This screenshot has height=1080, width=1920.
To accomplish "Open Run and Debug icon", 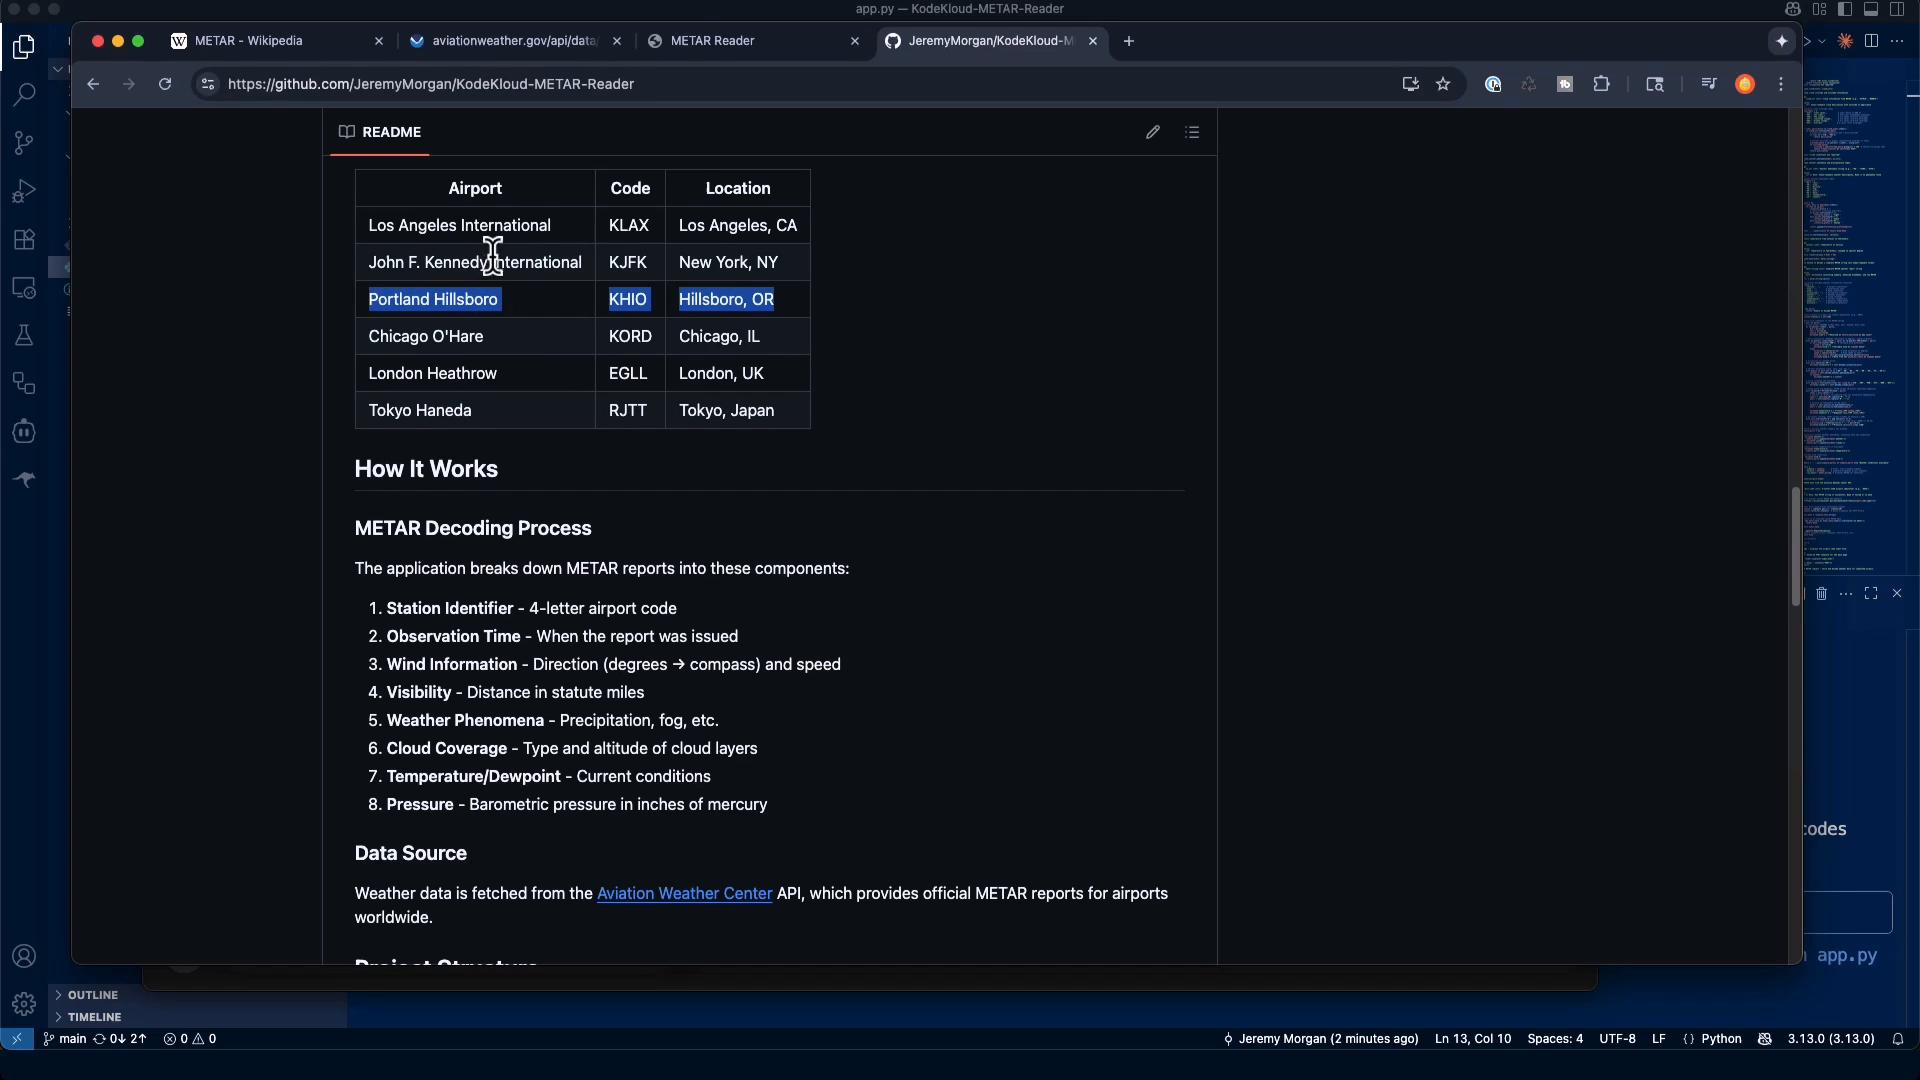I will tap(24, 191).
